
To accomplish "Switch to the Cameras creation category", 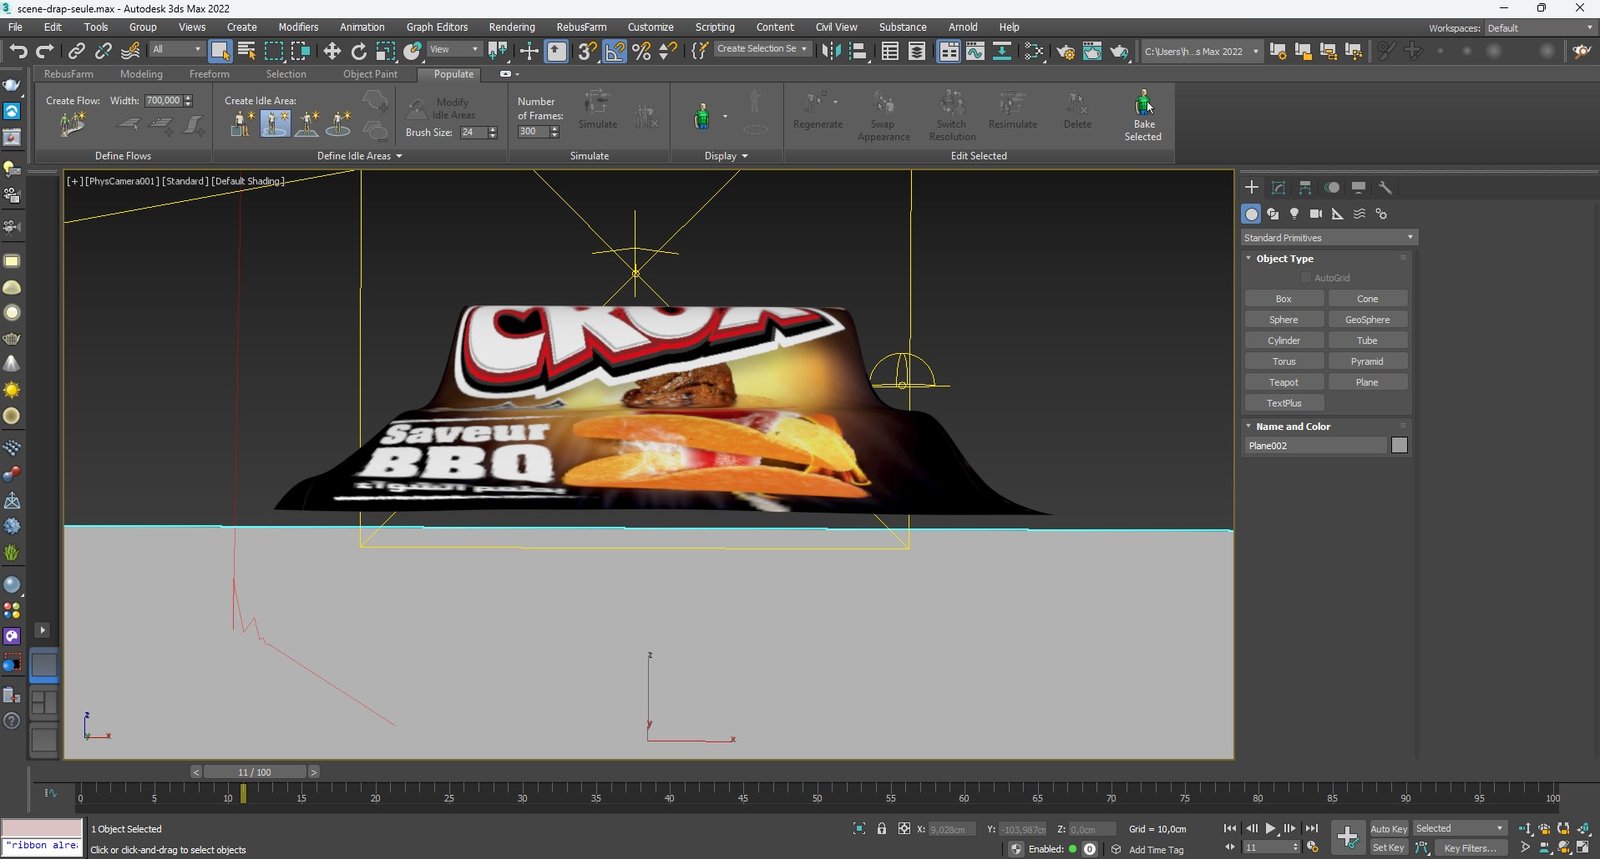I will coord(1316,214).
